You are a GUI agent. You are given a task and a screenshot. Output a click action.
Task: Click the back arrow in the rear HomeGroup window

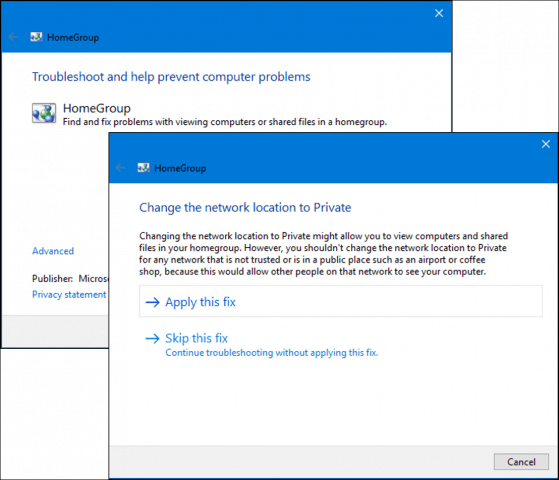14,37
